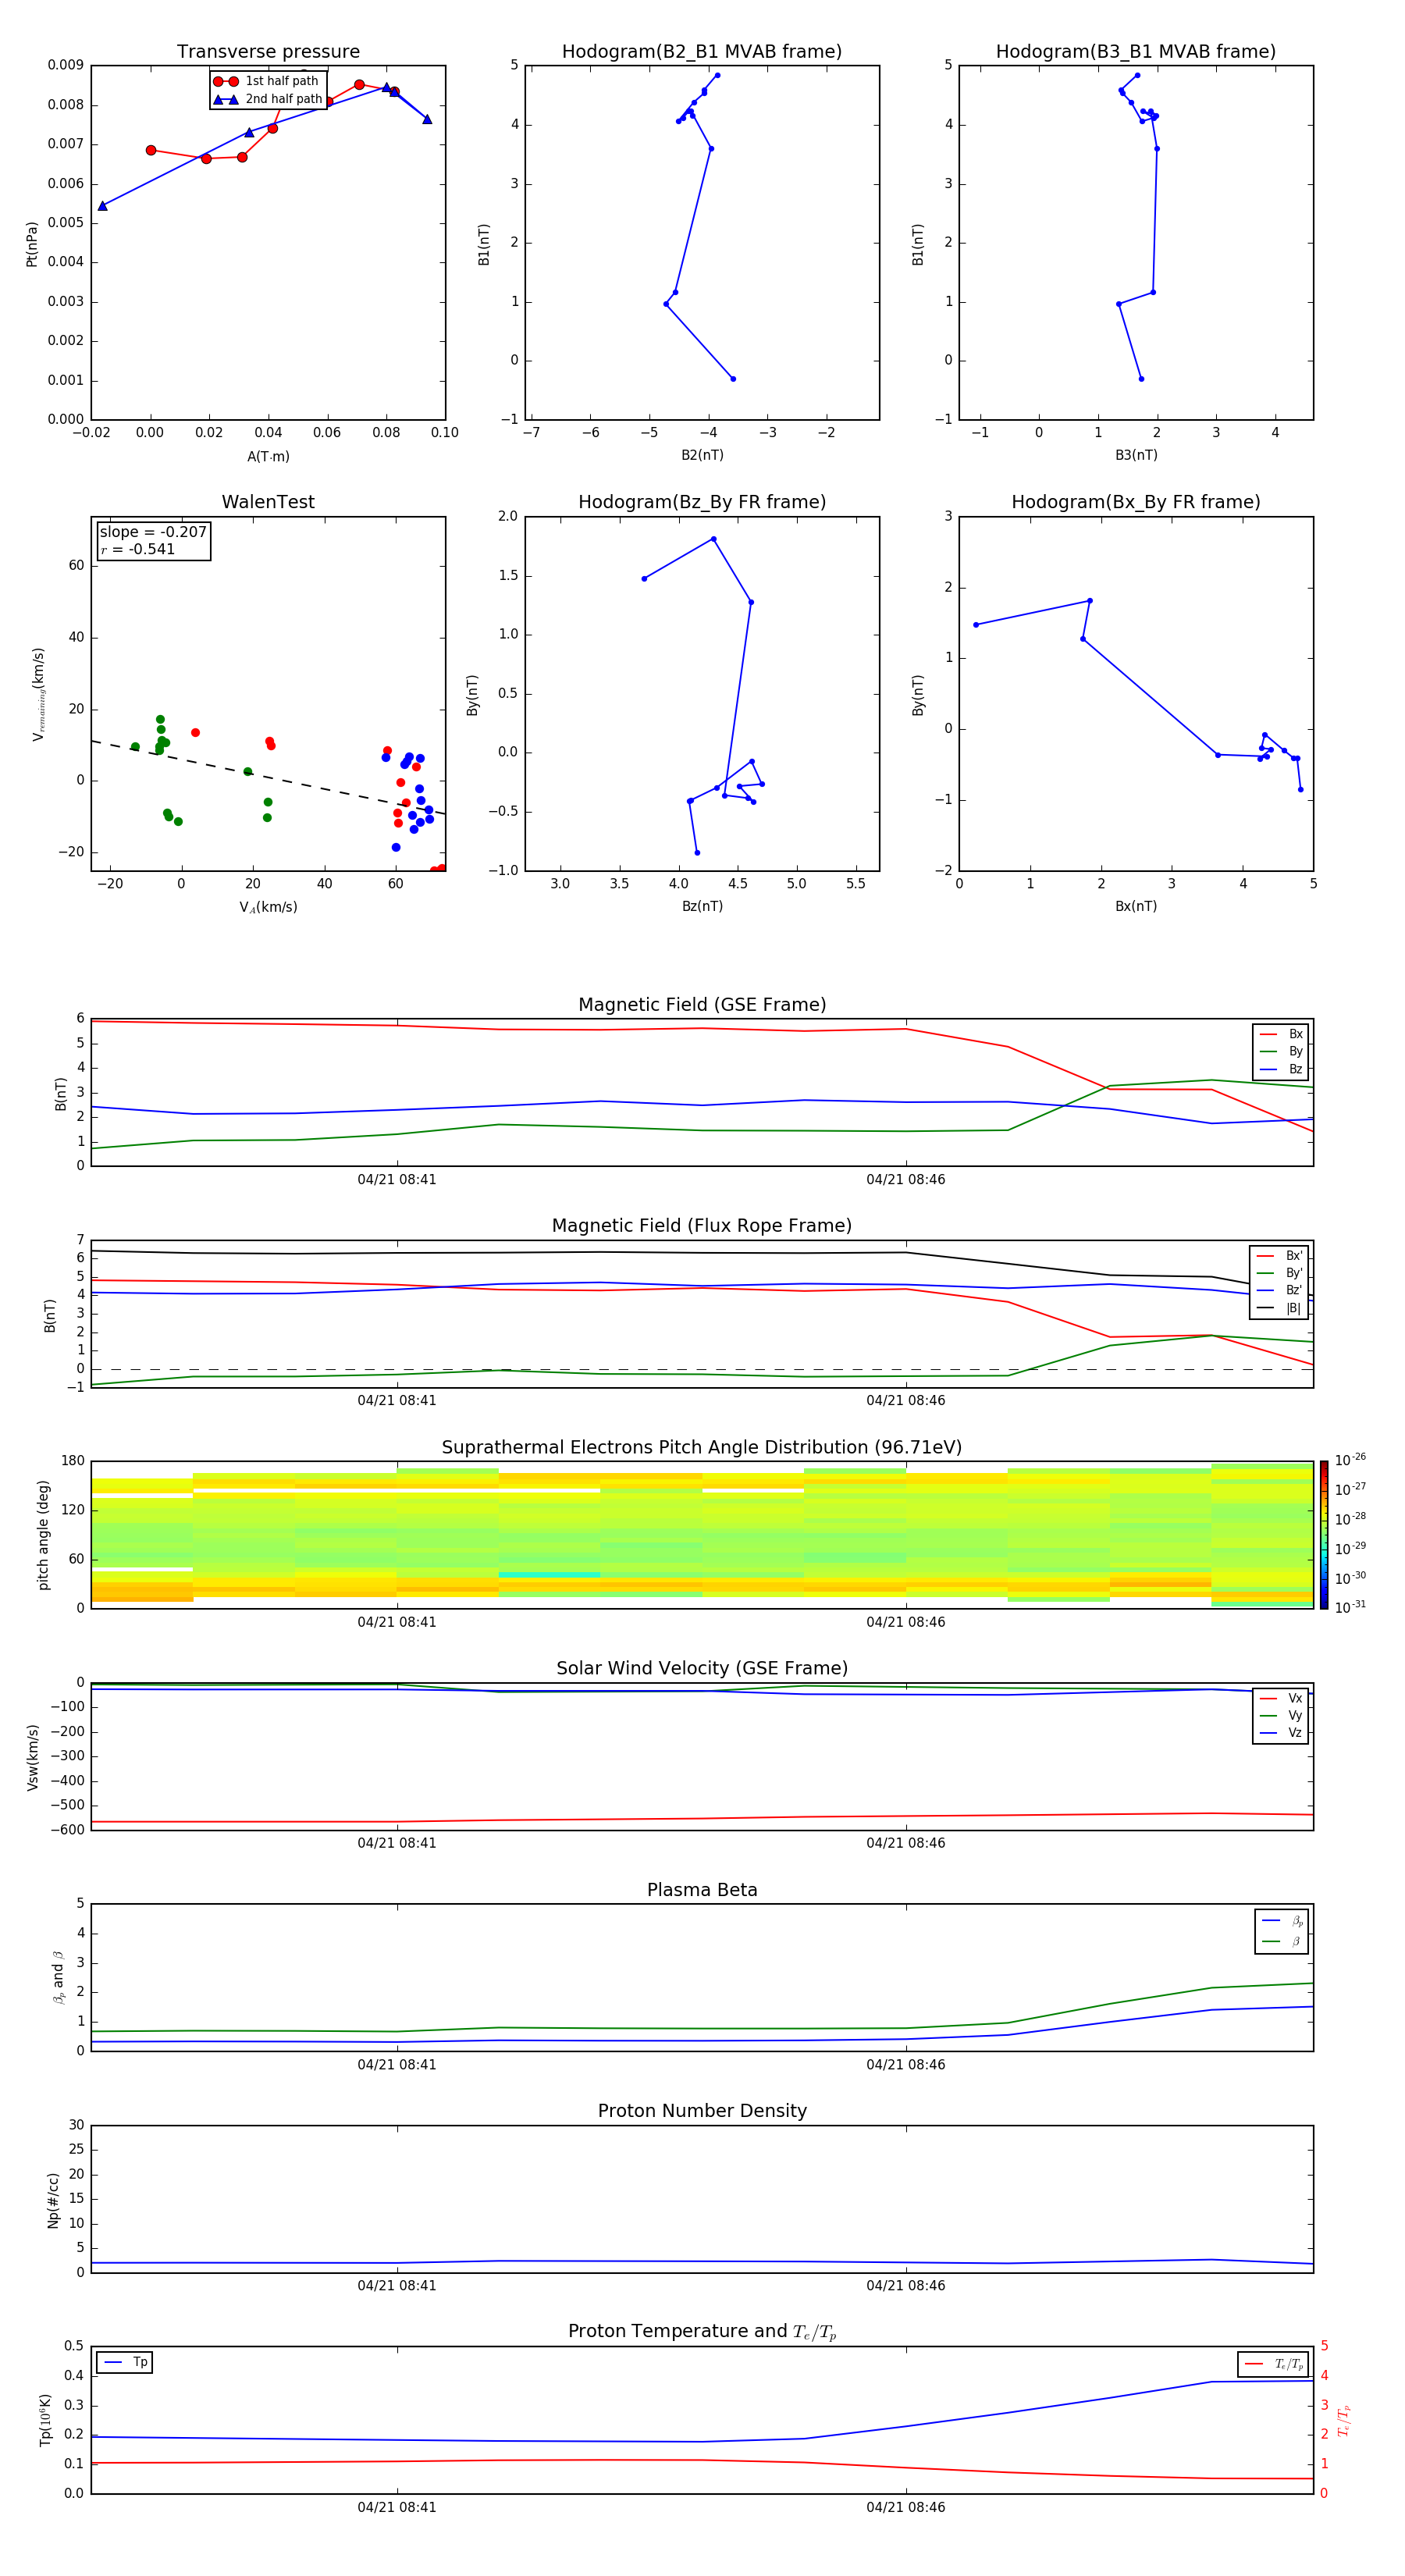Click the Suprathermal Electrons Pitch Angle Distribution title
1405x2576 pixels.
[x=702, y=1448]
